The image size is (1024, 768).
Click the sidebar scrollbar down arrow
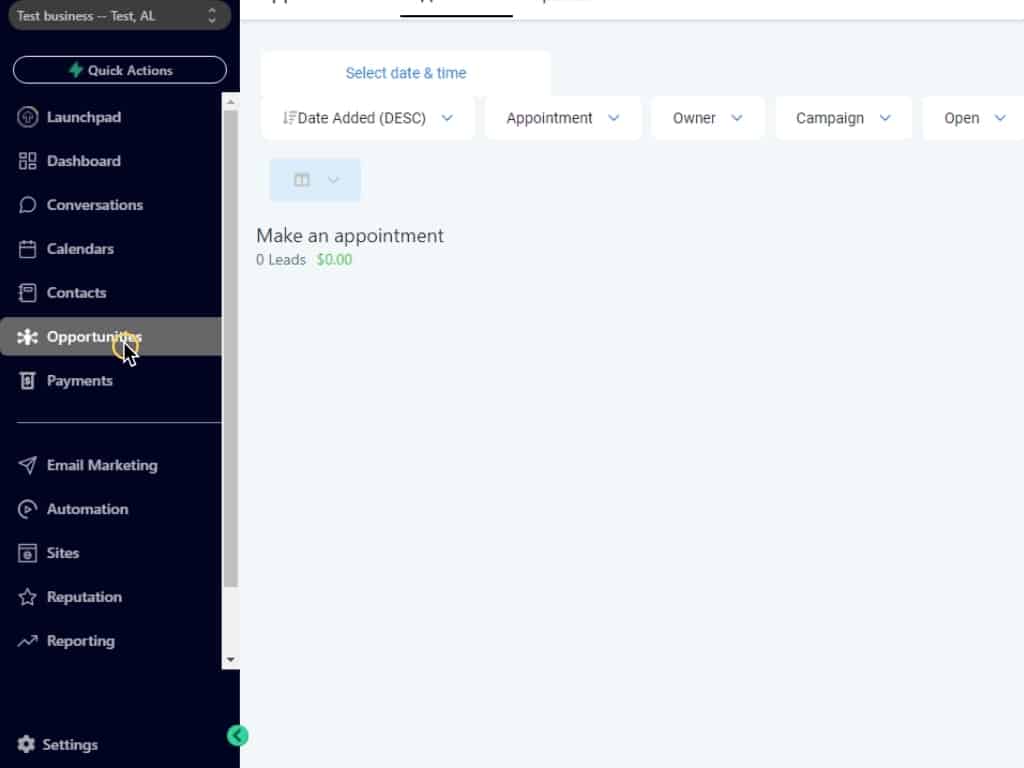click(231, 660)
